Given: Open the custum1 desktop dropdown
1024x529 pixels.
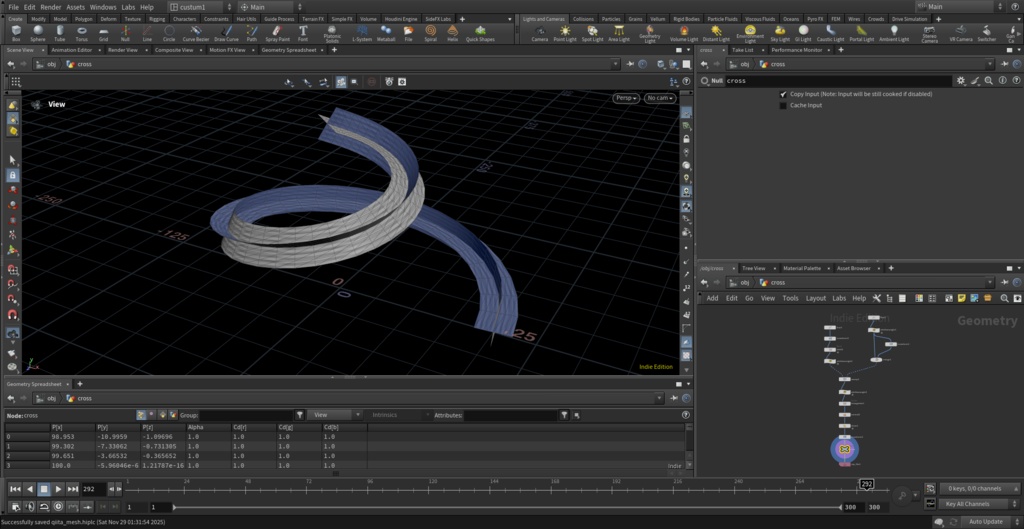Looking at the screenshot, I should coord(199,7).
